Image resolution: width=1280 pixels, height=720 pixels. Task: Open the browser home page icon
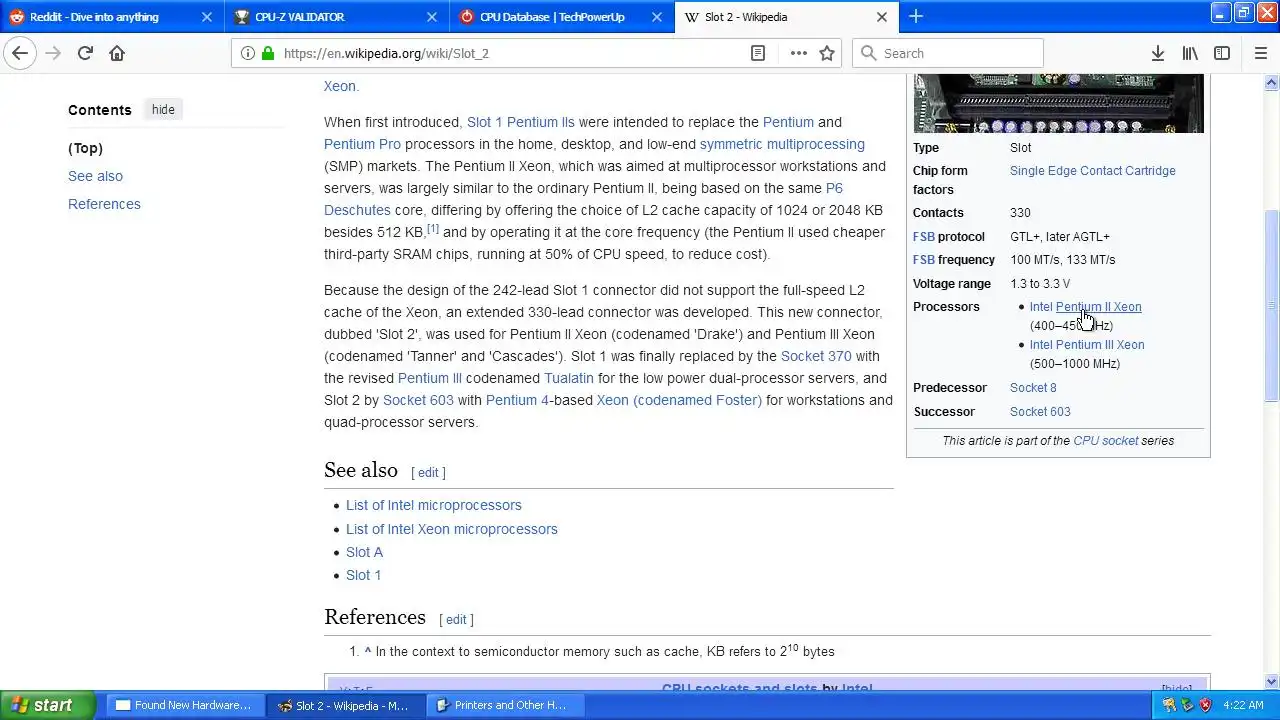[x=117, y=53]
